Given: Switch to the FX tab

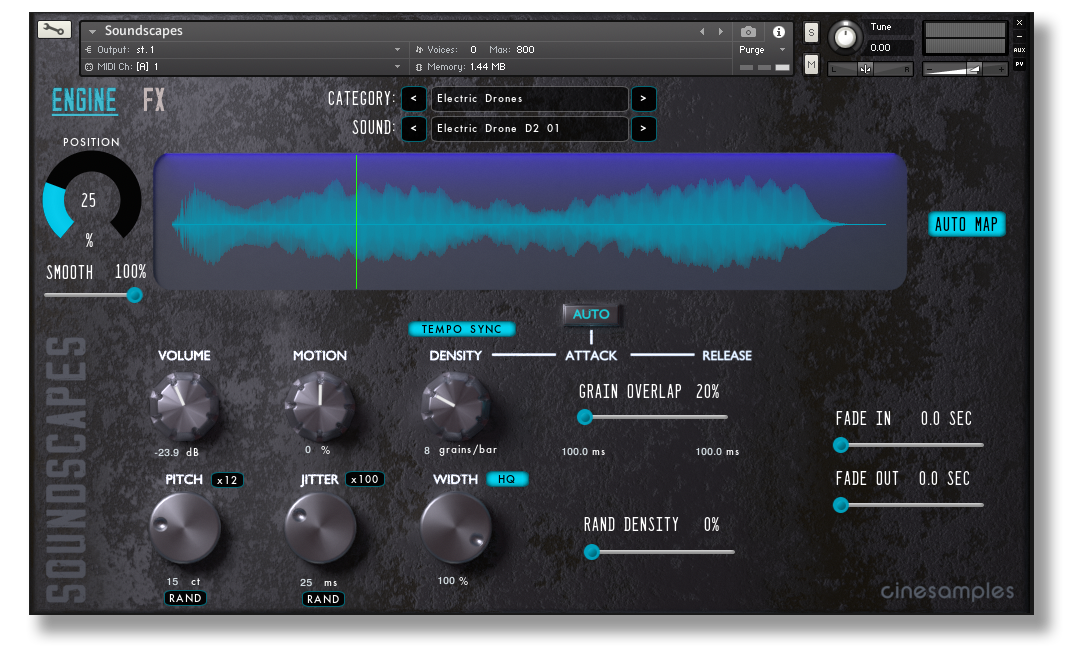Looking at the screenshot, I should (x=154, y=100).
